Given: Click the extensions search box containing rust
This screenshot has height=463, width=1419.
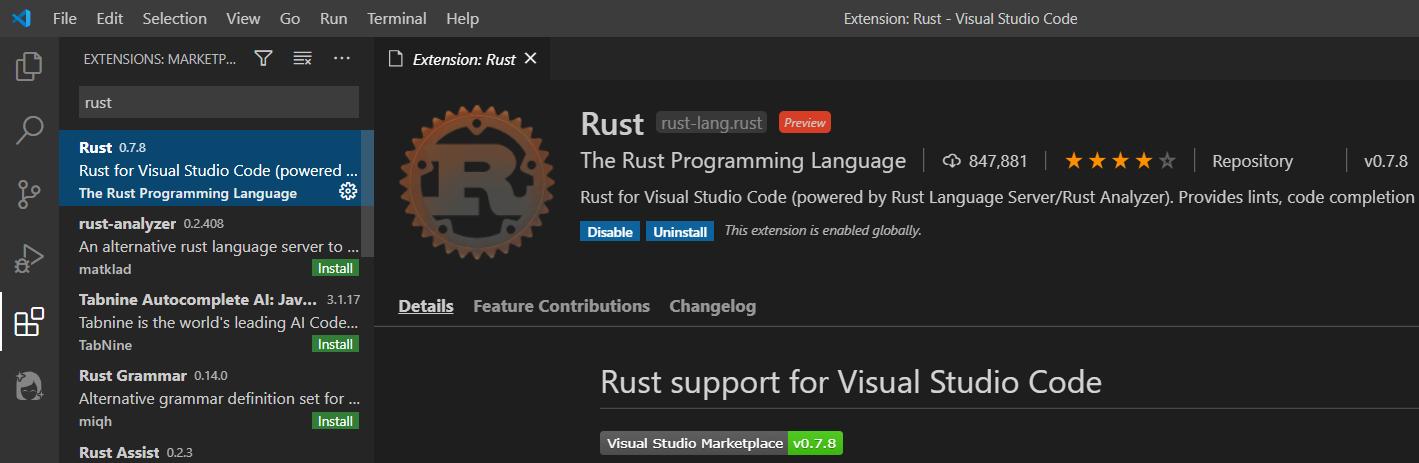Looking at the screenshot, I should pyautogui.click(x=219, y=102).
